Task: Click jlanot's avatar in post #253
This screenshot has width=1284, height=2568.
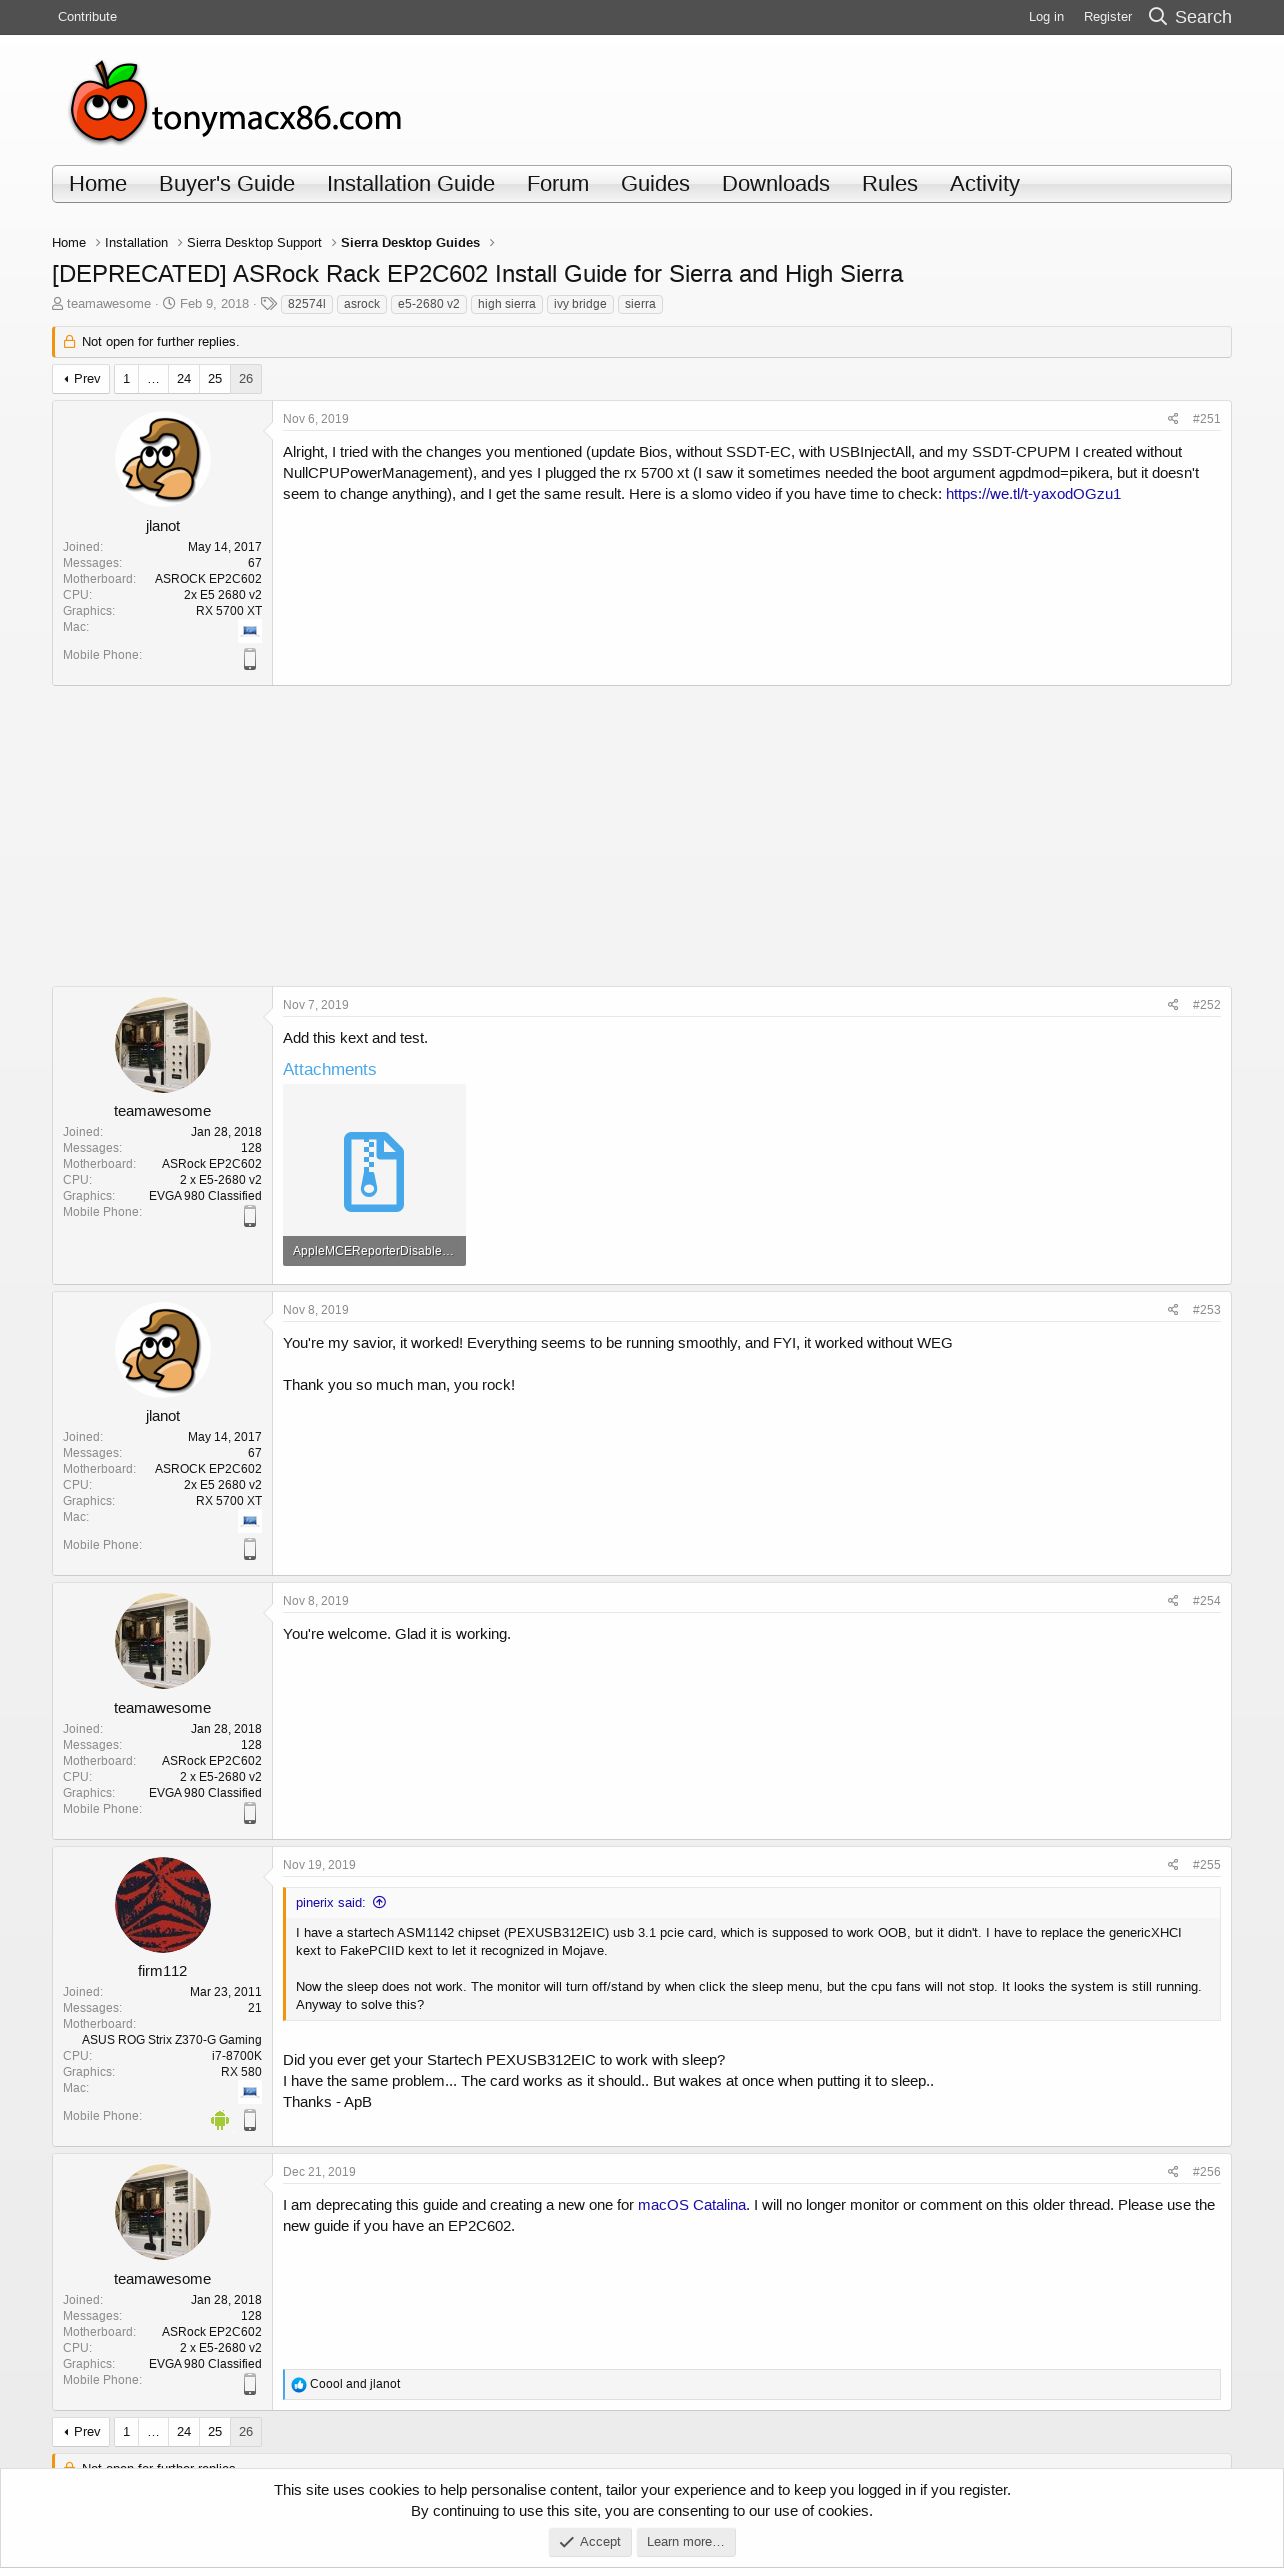Action: [163, 1350]
